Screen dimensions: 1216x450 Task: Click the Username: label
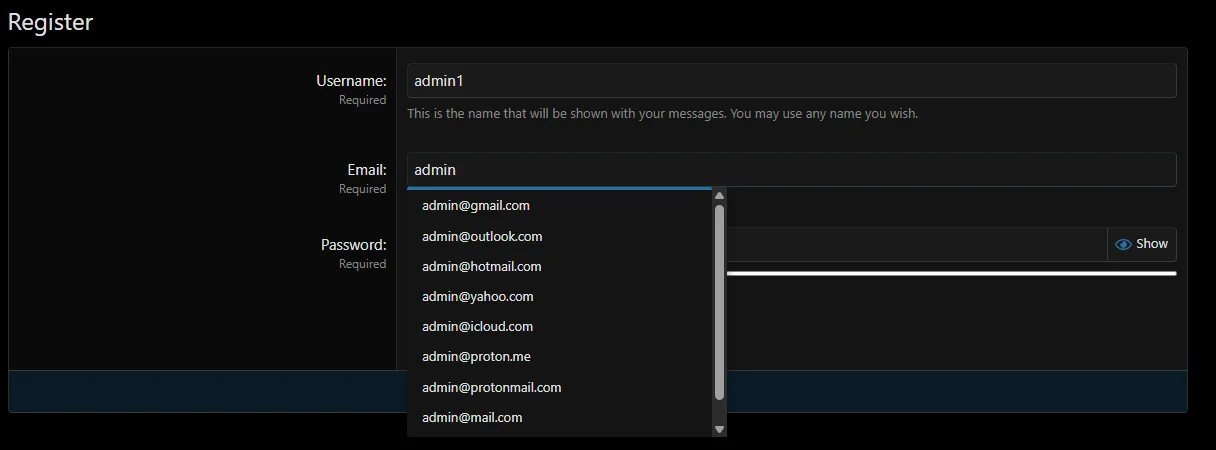tap(351, 81)
